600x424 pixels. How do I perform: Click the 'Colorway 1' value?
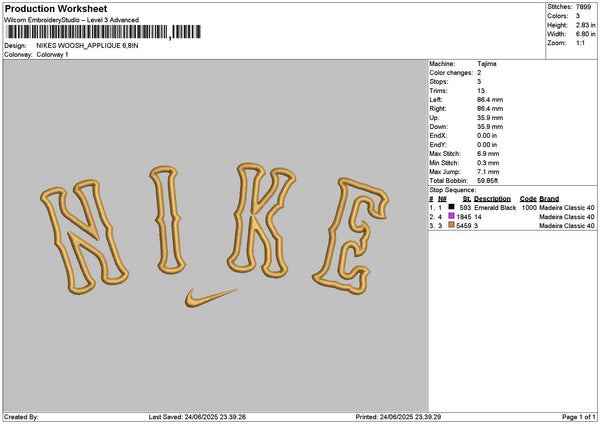point(52,55)
